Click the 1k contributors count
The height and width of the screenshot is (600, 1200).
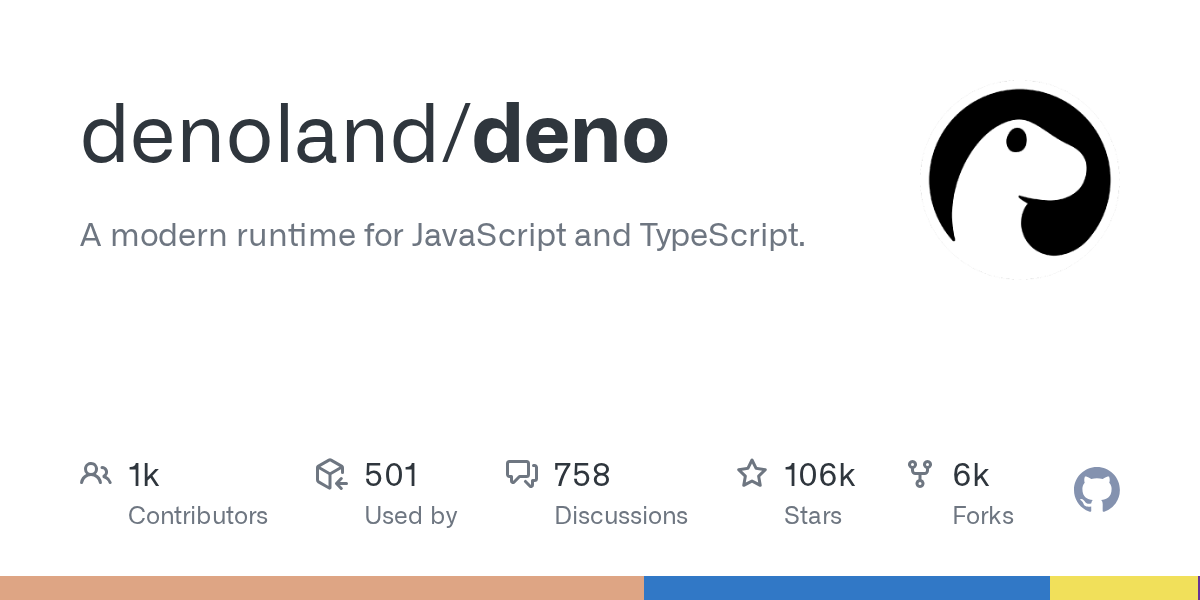[x=144, y=475]
